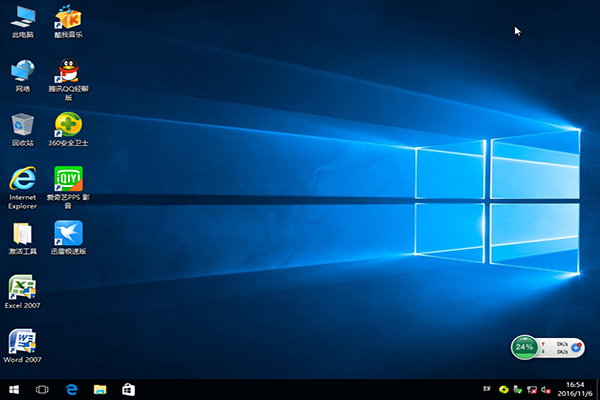Open File Explorer from the taskbar

[100, 390]
